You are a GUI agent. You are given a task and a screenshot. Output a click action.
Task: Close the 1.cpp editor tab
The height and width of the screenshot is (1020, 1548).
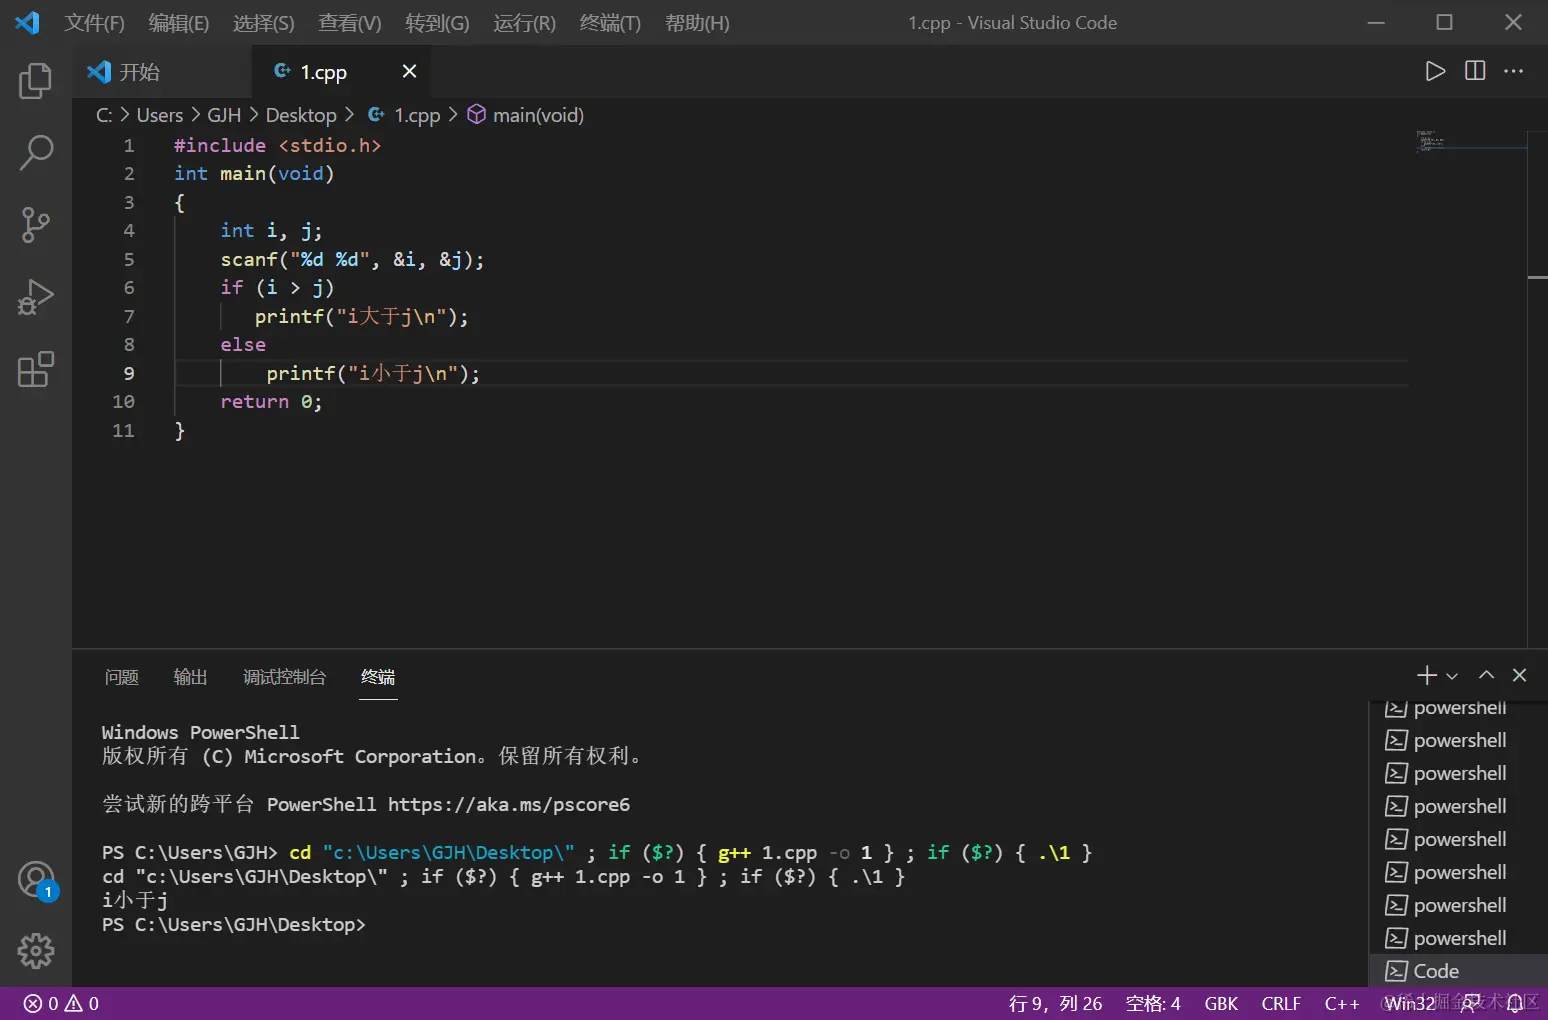[x=409, y=71]
